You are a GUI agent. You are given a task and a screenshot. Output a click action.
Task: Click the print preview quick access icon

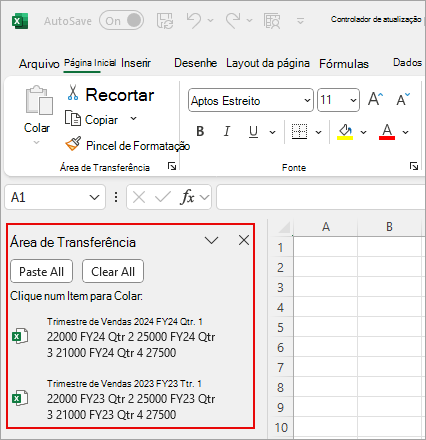[x=272, y=21]
